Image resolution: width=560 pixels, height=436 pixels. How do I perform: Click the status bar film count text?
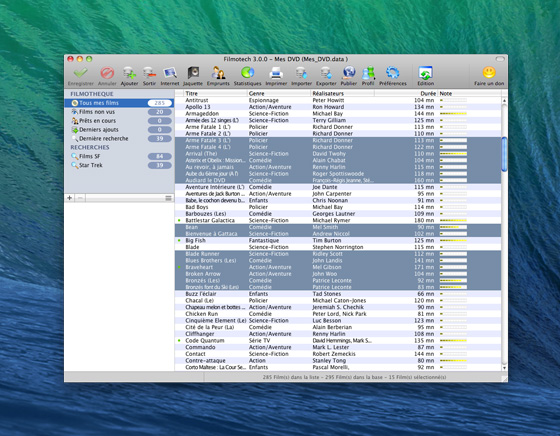[x=354, y=377]
